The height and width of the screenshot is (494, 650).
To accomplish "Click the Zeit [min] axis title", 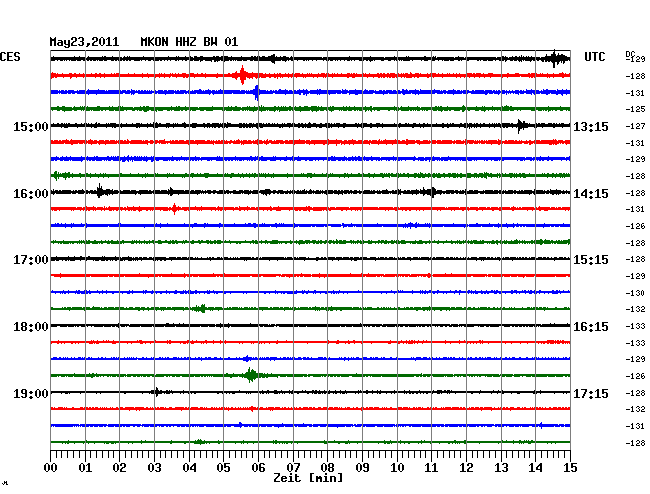I will click(308, 478).
